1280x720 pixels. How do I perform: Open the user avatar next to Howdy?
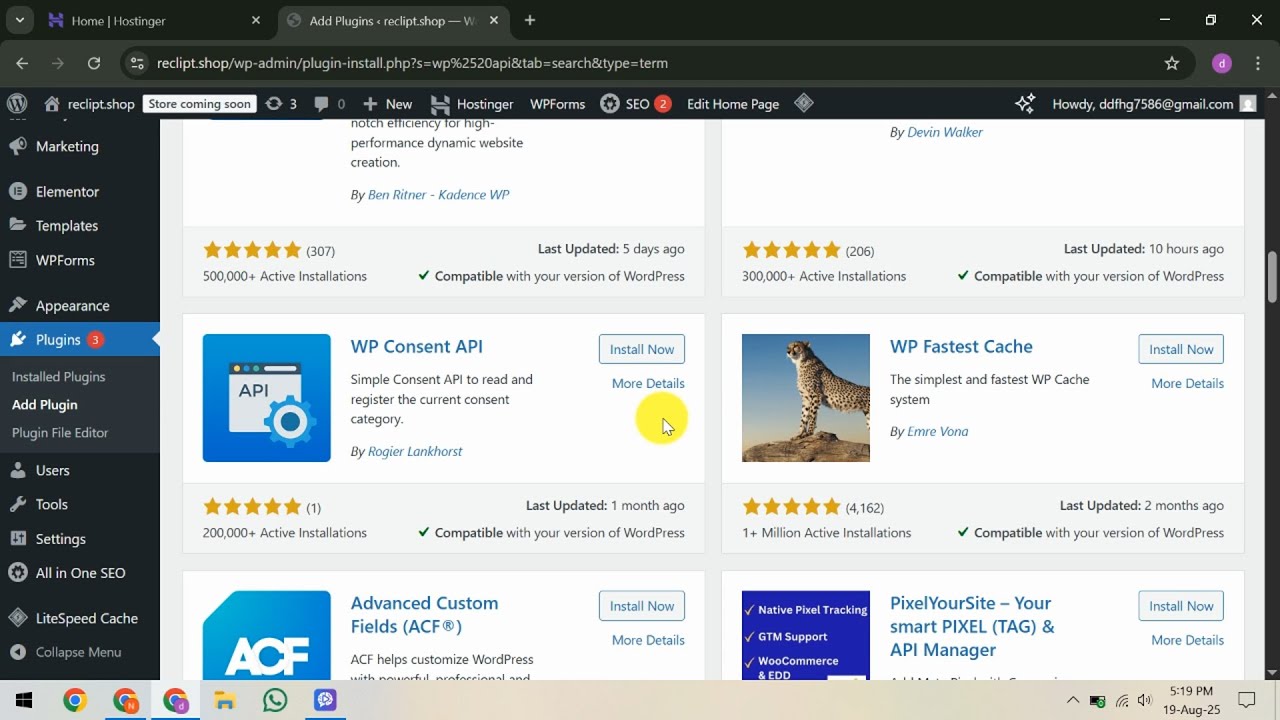(x=1247, y=104)
